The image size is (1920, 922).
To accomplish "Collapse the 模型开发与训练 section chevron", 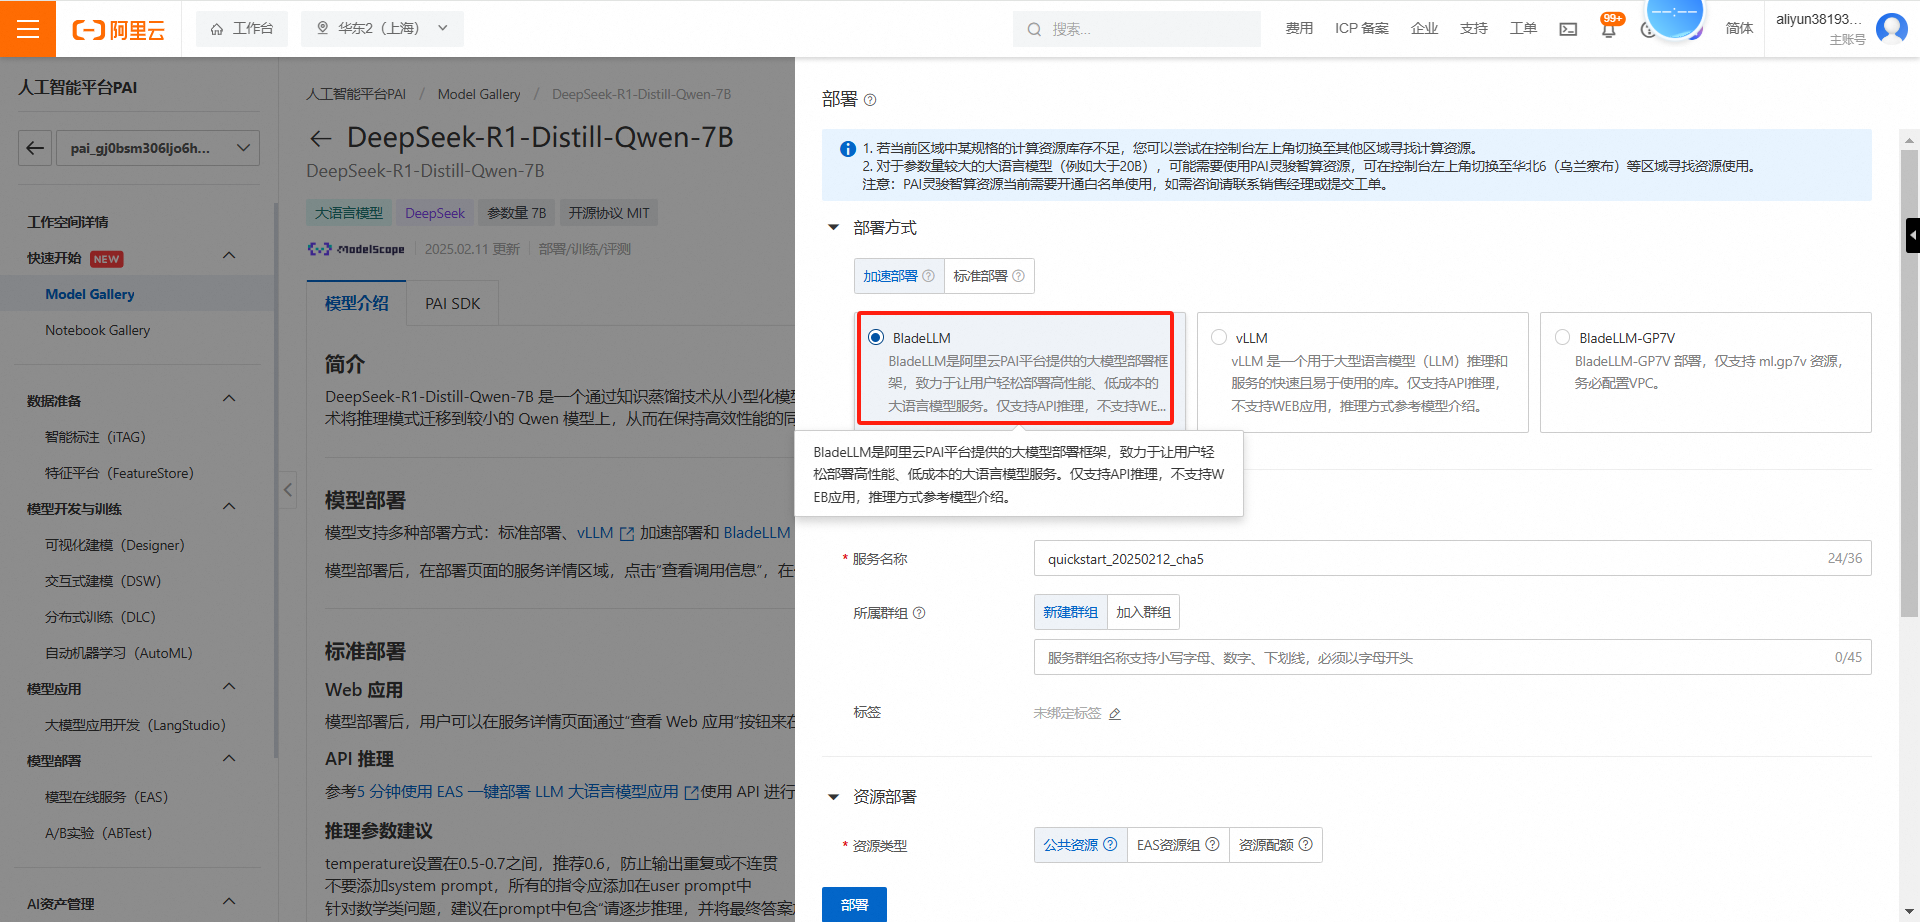I will click(229, 508).
